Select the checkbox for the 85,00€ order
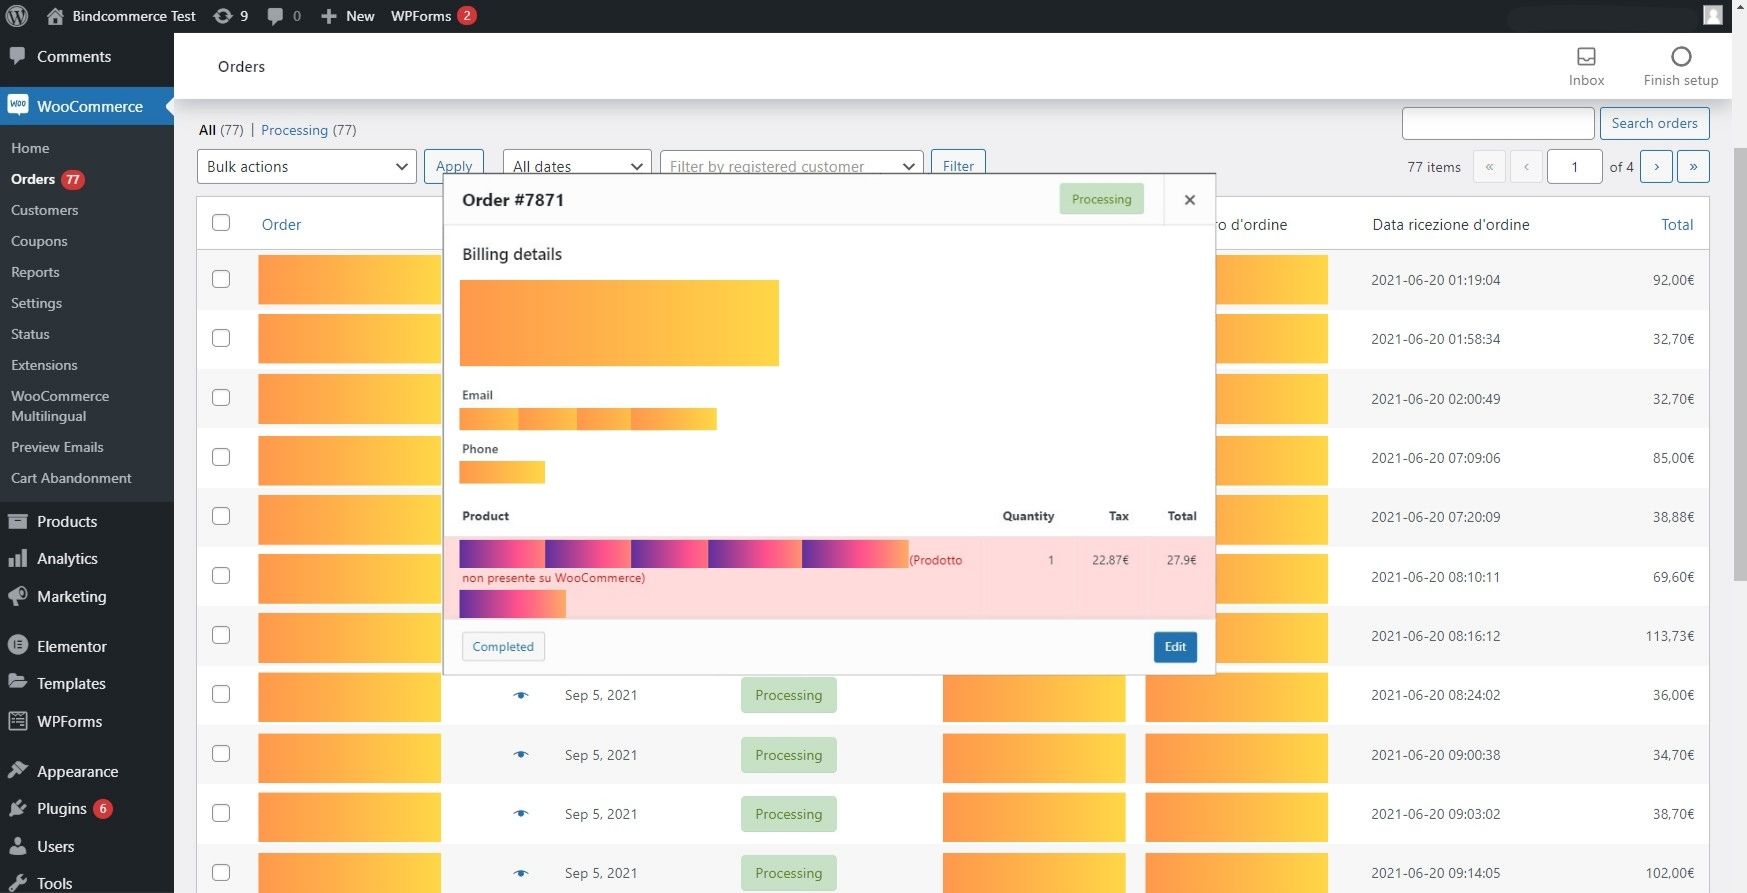This screenshot has height=893, width=1747. [221, 457]
